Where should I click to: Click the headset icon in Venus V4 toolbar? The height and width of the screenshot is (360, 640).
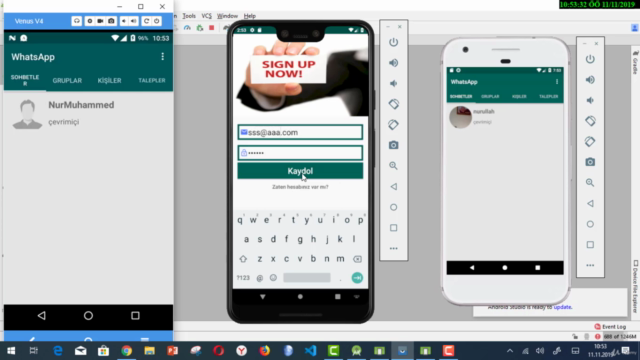coord(76,21)
